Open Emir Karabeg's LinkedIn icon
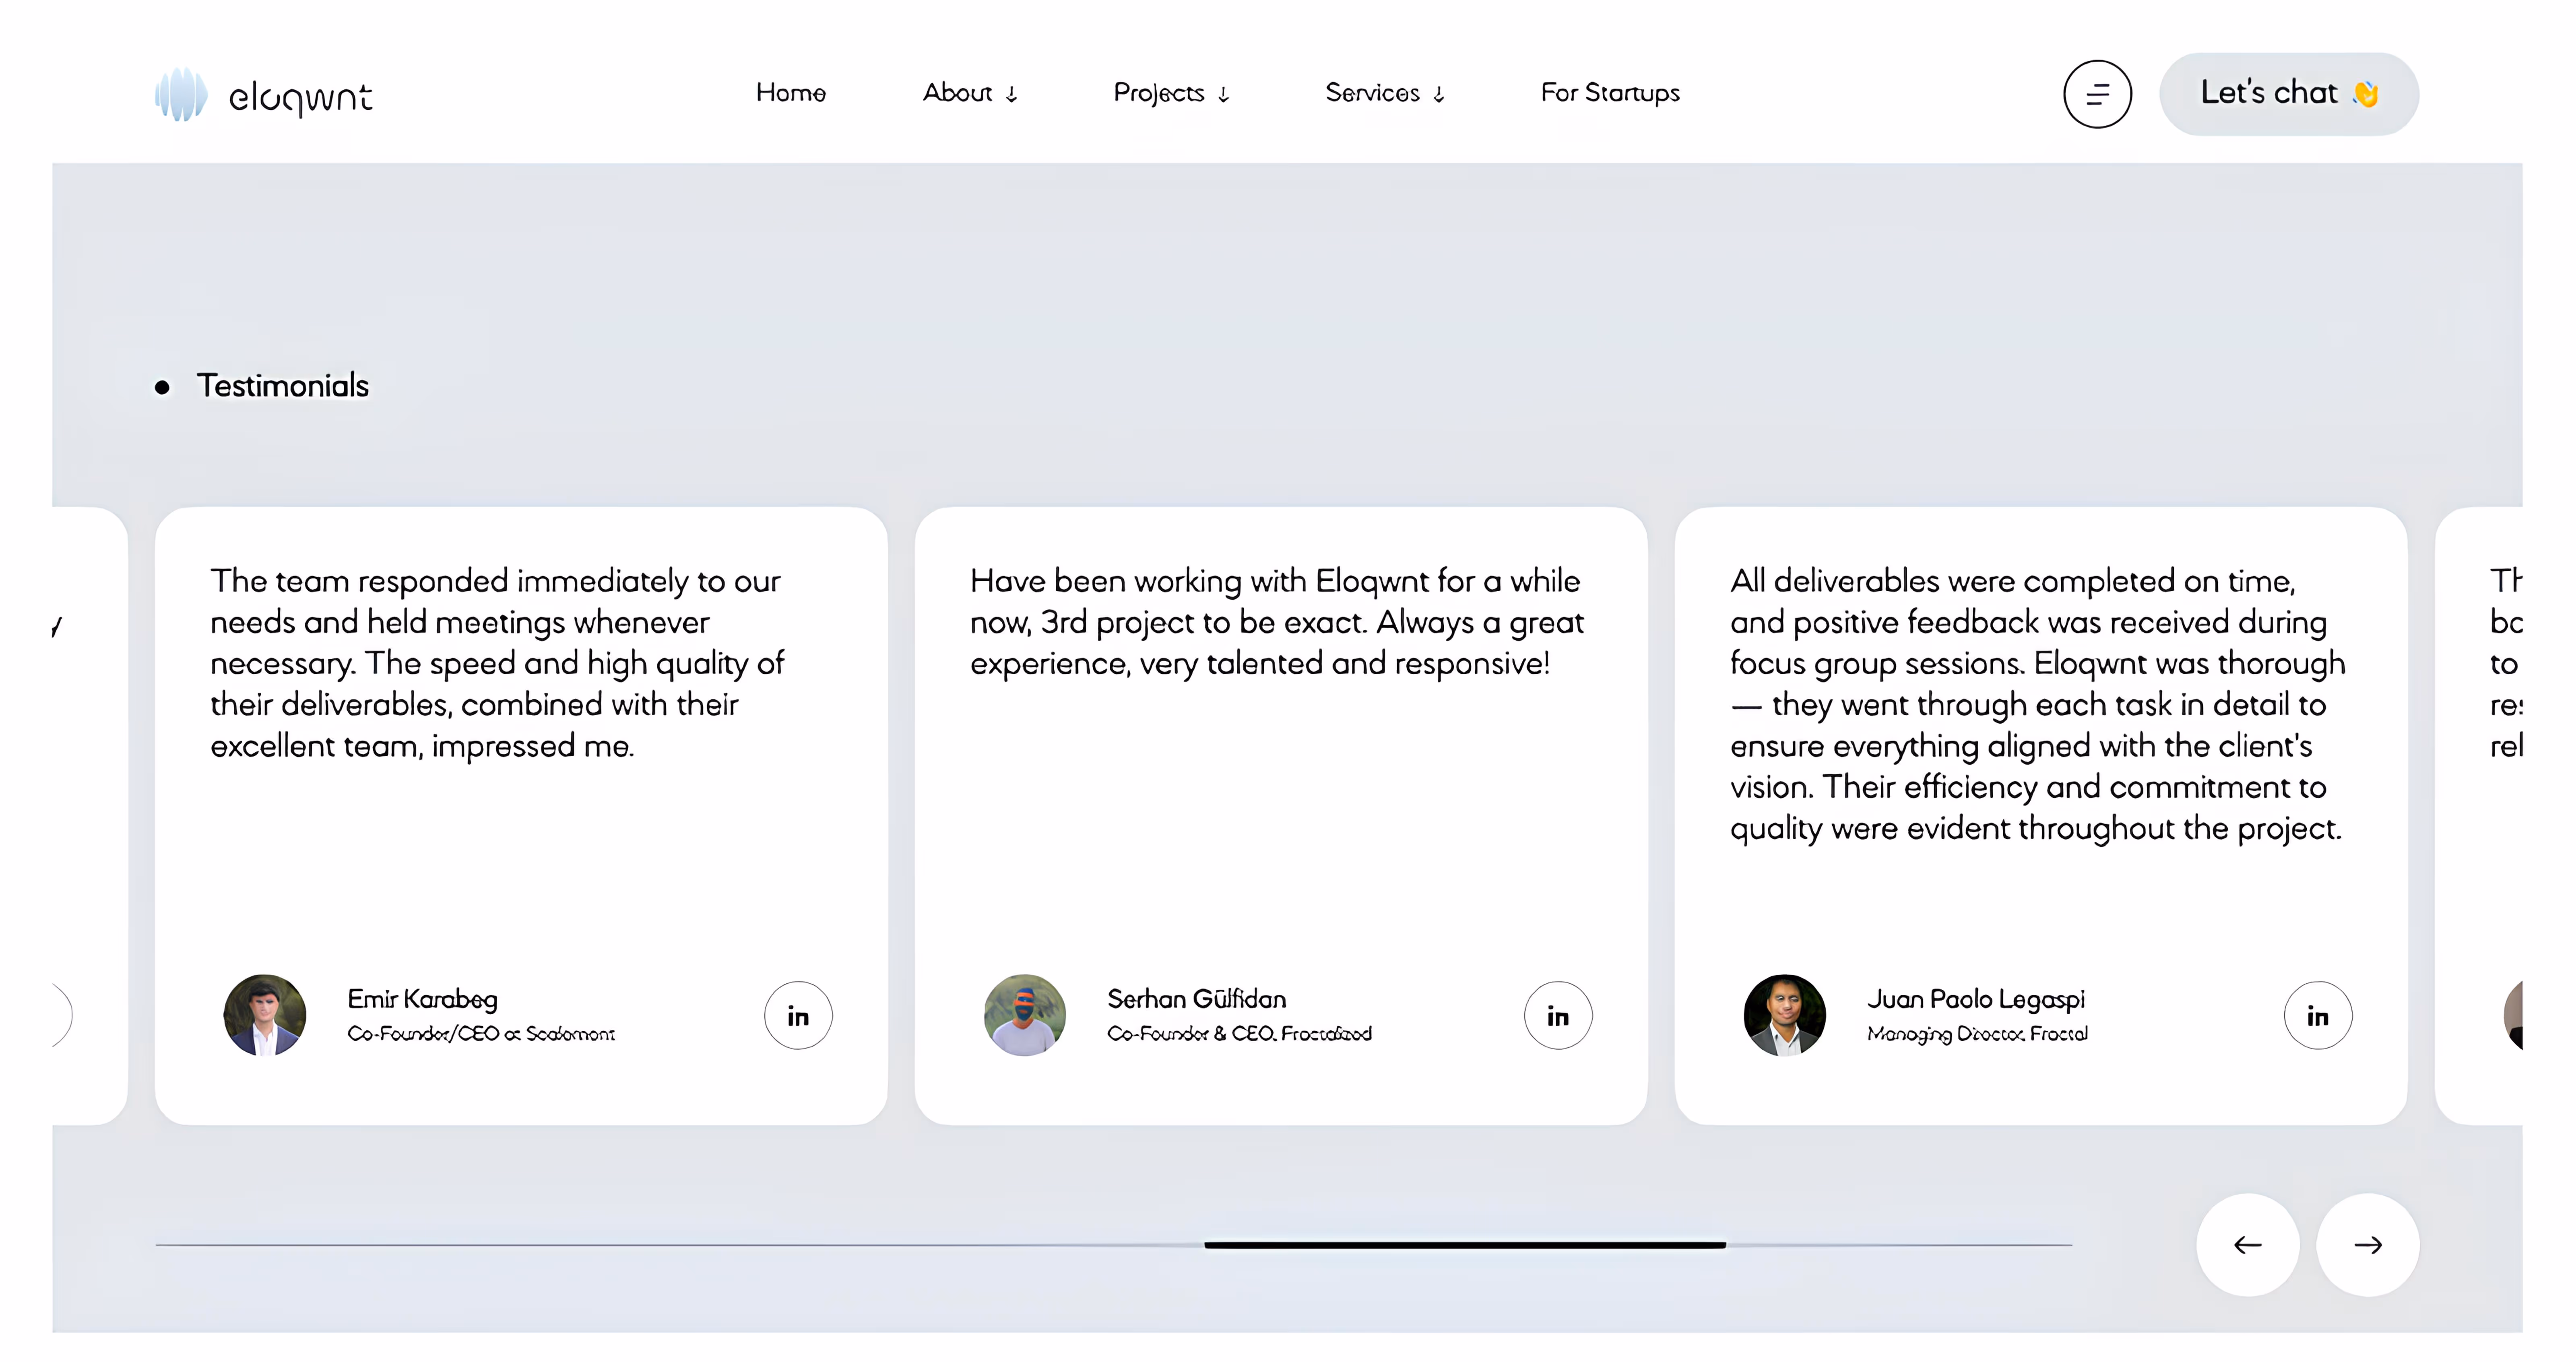The height and width of the screenshot is (1362, 2576). pos(798,1015)
